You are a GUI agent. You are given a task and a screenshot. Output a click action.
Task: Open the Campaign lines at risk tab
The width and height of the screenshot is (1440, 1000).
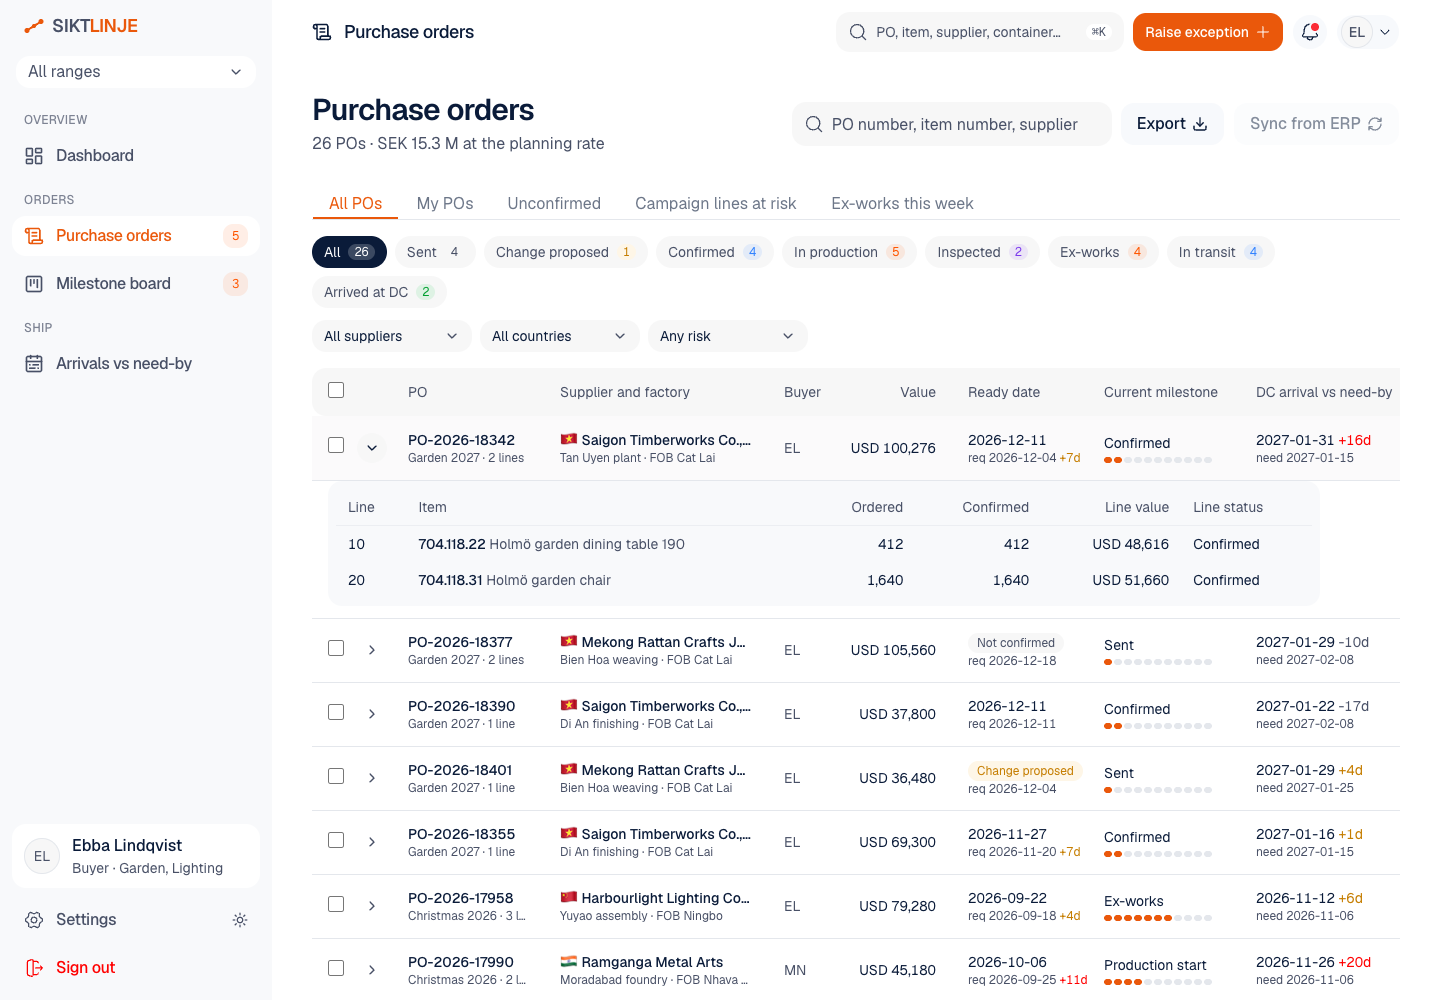click(x=716, y=203)
